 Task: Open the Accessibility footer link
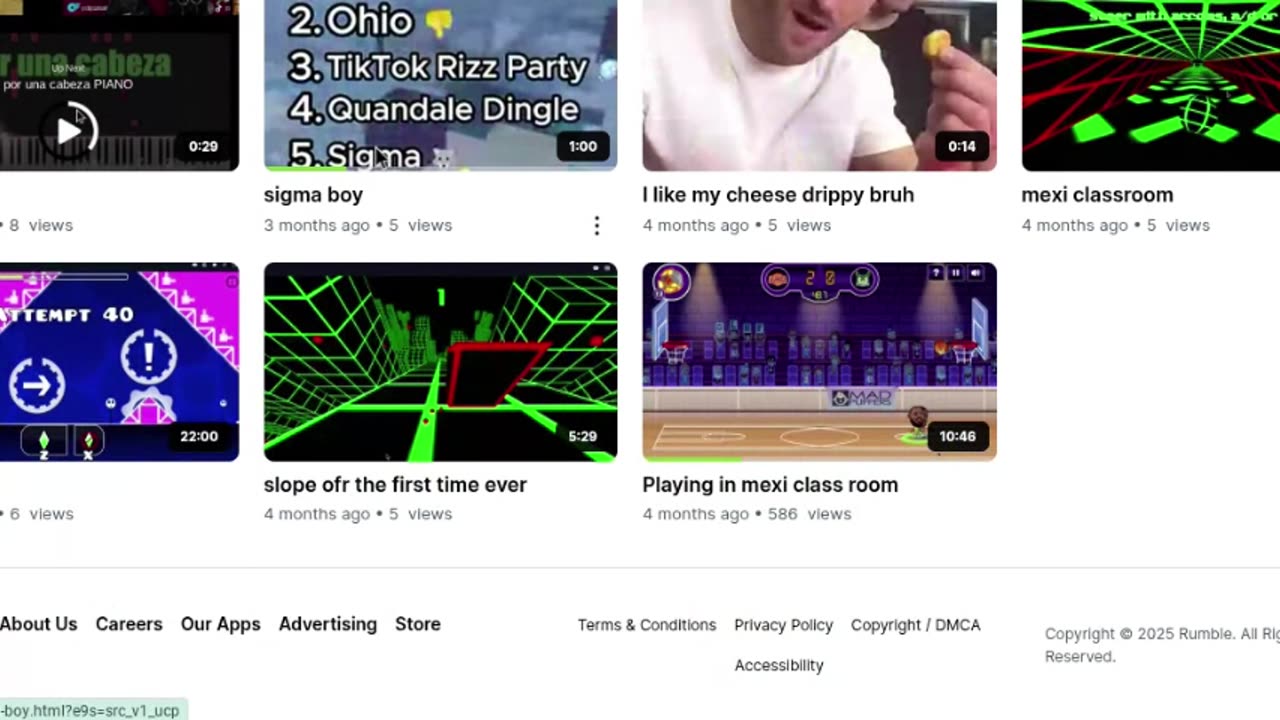tap(779, 665)
